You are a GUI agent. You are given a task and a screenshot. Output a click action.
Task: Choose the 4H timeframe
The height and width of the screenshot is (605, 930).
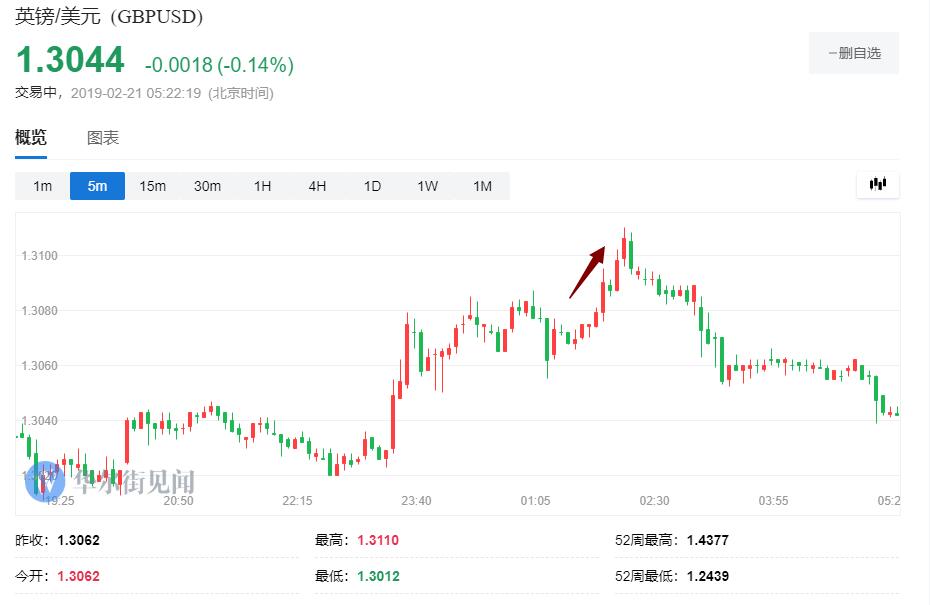point(317,186)
